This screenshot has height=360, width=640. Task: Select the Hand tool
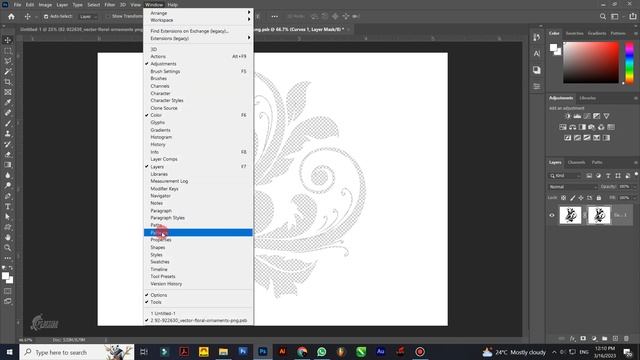[8, 237]
